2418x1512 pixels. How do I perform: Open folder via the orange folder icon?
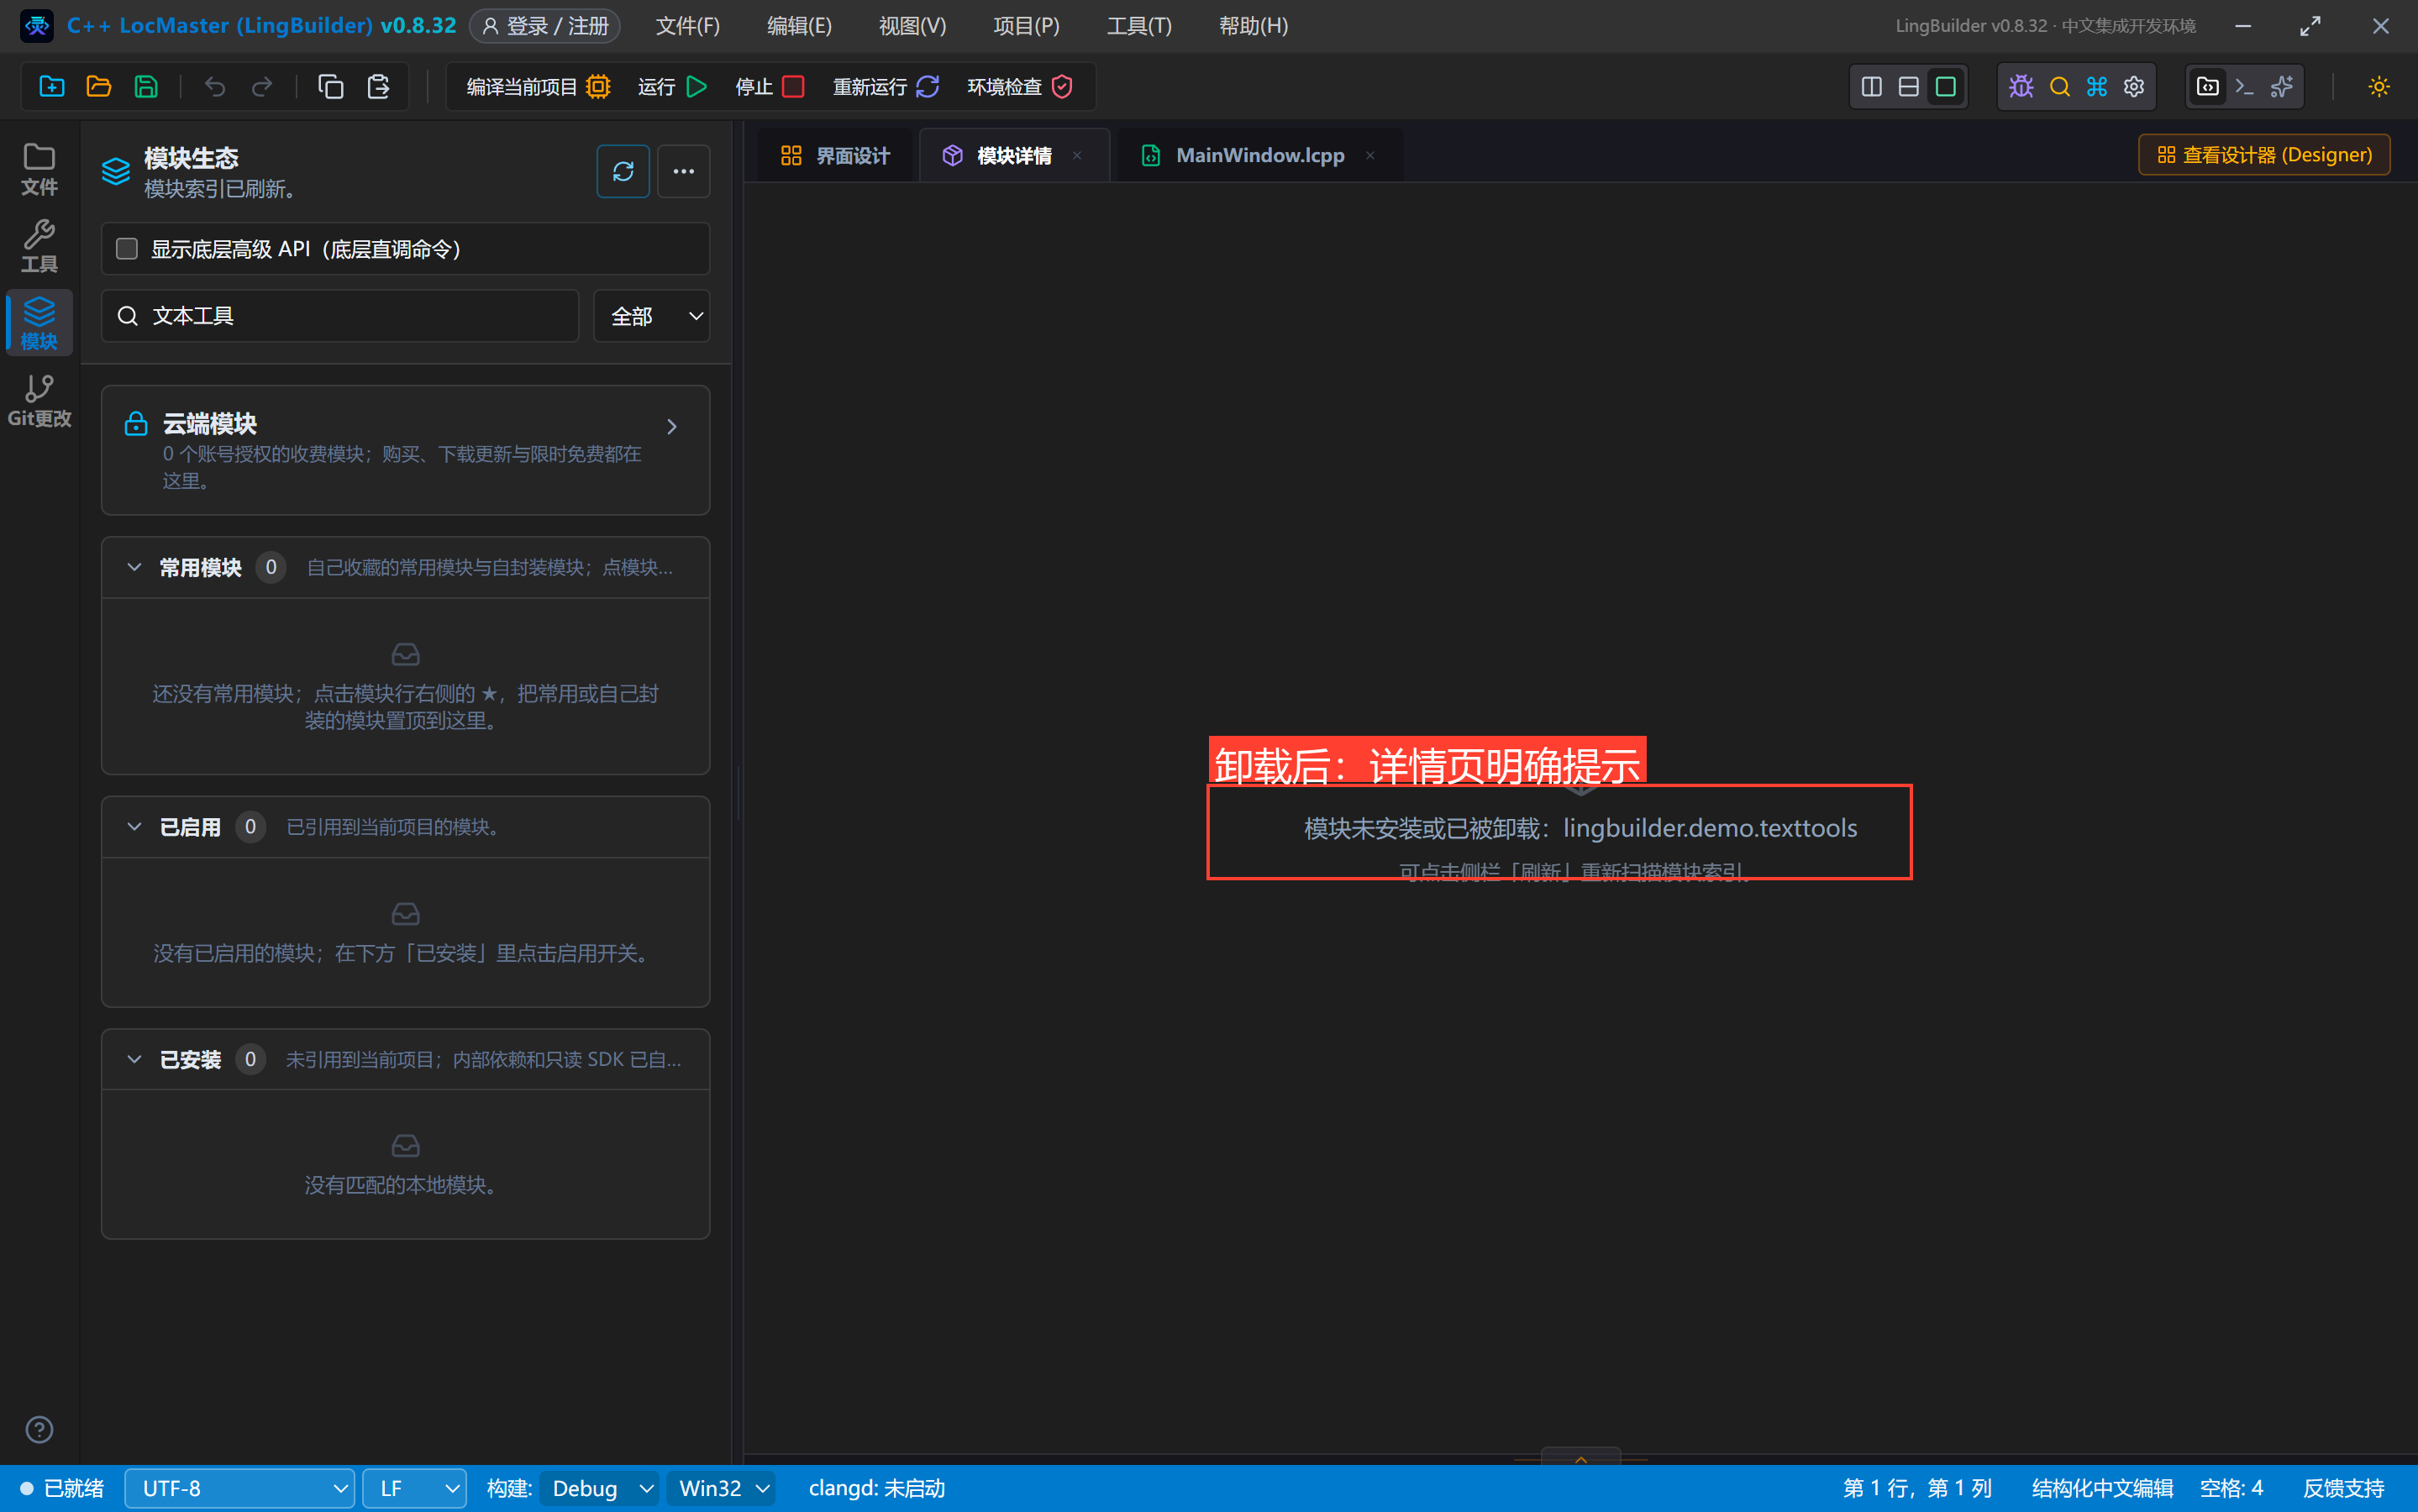(99, 87)
